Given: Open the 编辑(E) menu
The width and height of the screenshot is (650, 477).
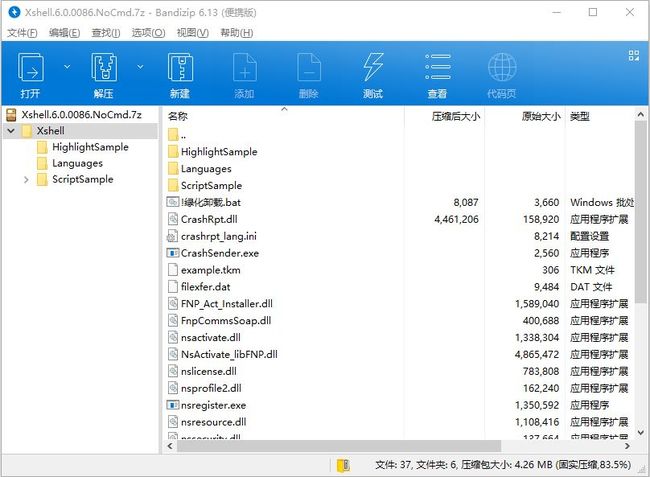Looking at the screenshot, I should [x=64, y=33].
